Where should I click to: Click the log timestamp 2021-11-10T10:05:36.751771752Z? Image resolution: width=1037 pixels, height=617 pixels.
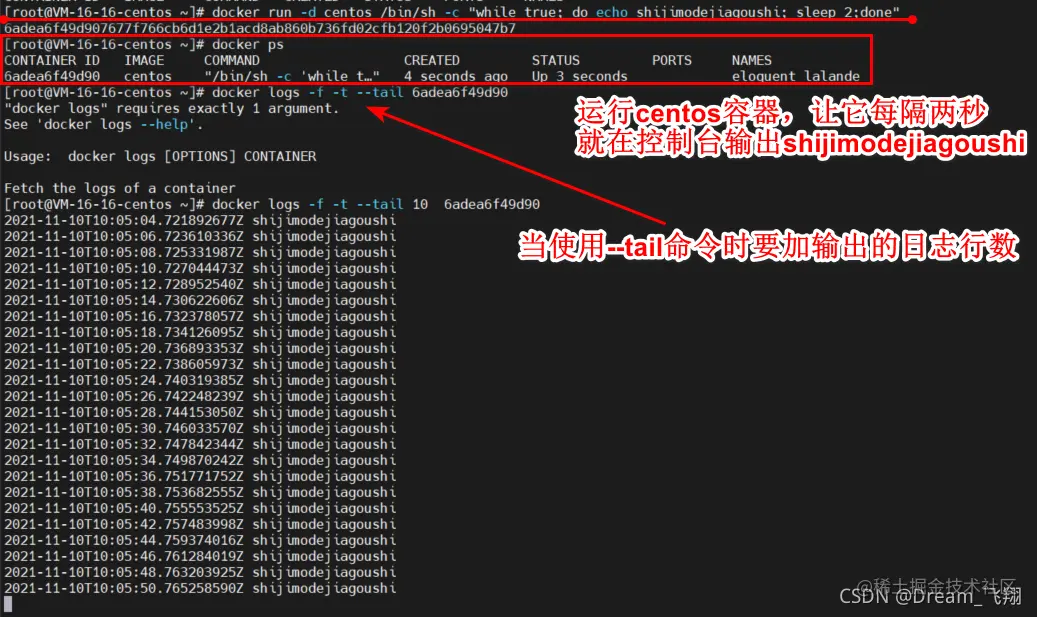click(x=124, y=476)
